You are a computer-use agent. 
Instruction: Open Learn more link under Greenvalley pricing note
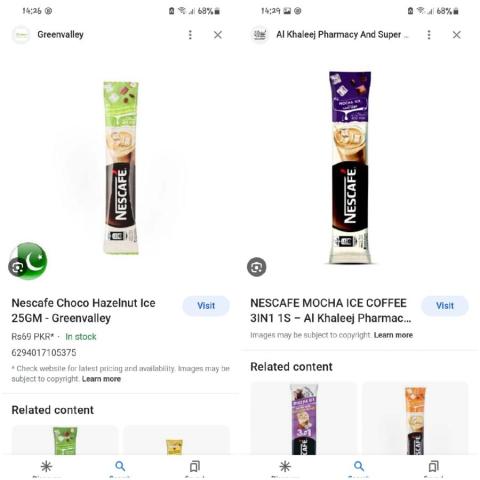(101, 379)
